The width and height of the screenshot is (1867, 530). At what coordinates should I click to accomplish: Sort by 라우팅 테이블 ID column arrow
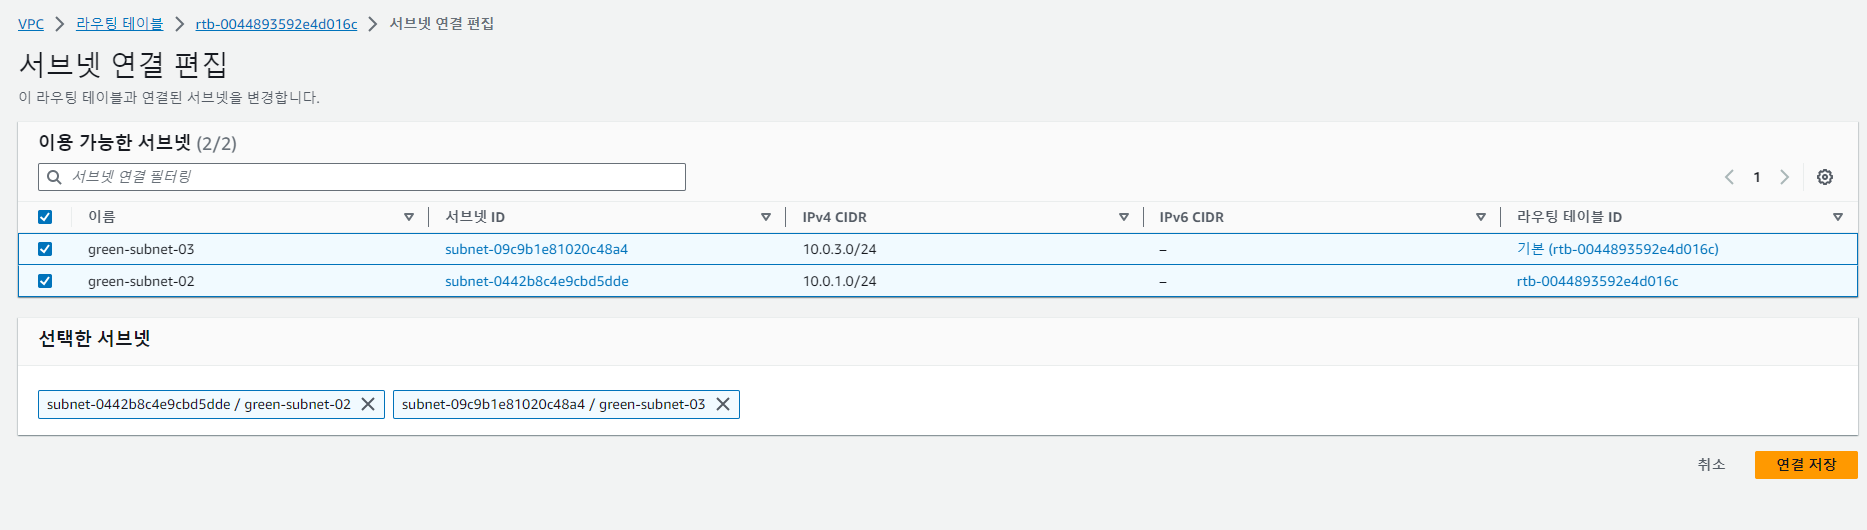1838,217
